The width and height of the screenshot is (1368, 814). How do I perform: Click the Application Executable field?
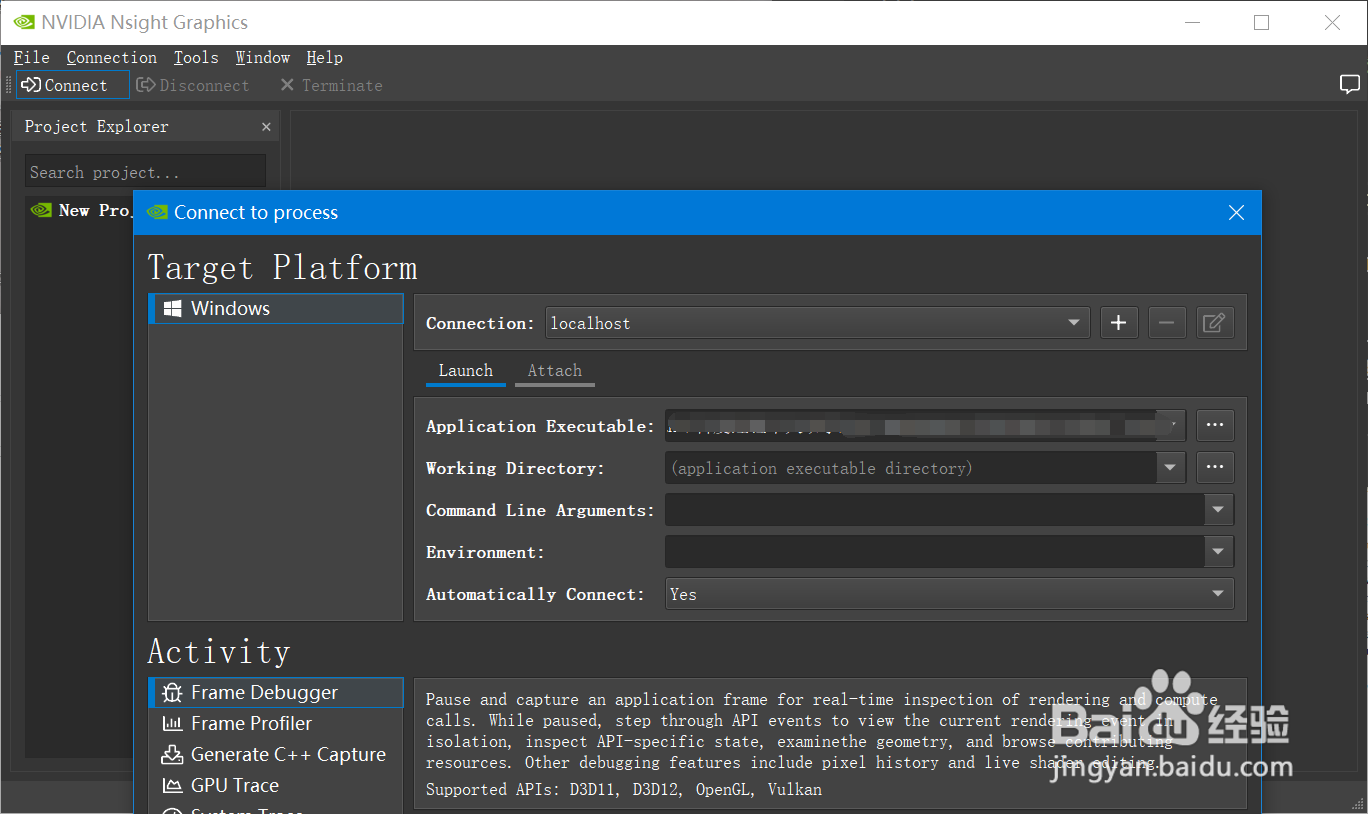point(911,426)
